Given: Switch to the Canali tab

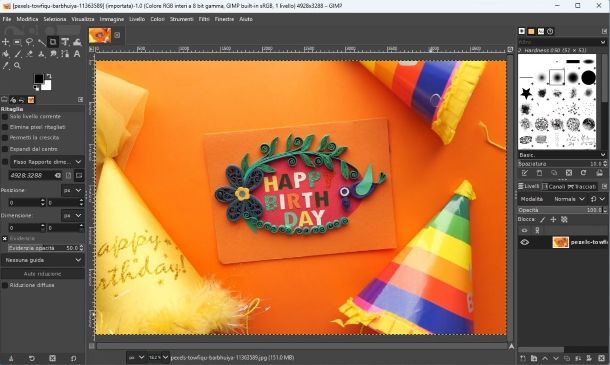Looking at the screenshot, I should tap(554, 187).
